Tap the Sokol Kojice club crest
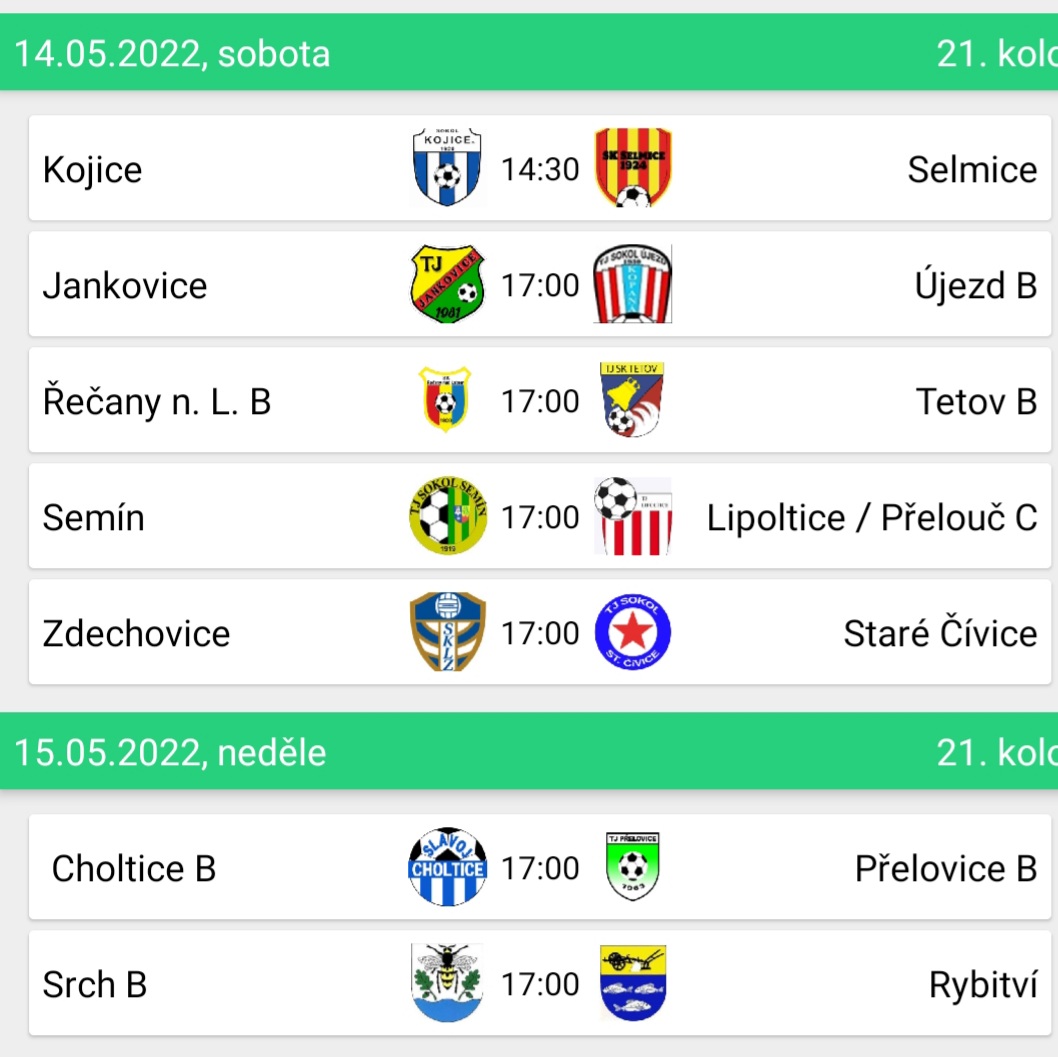 (447, 167)
